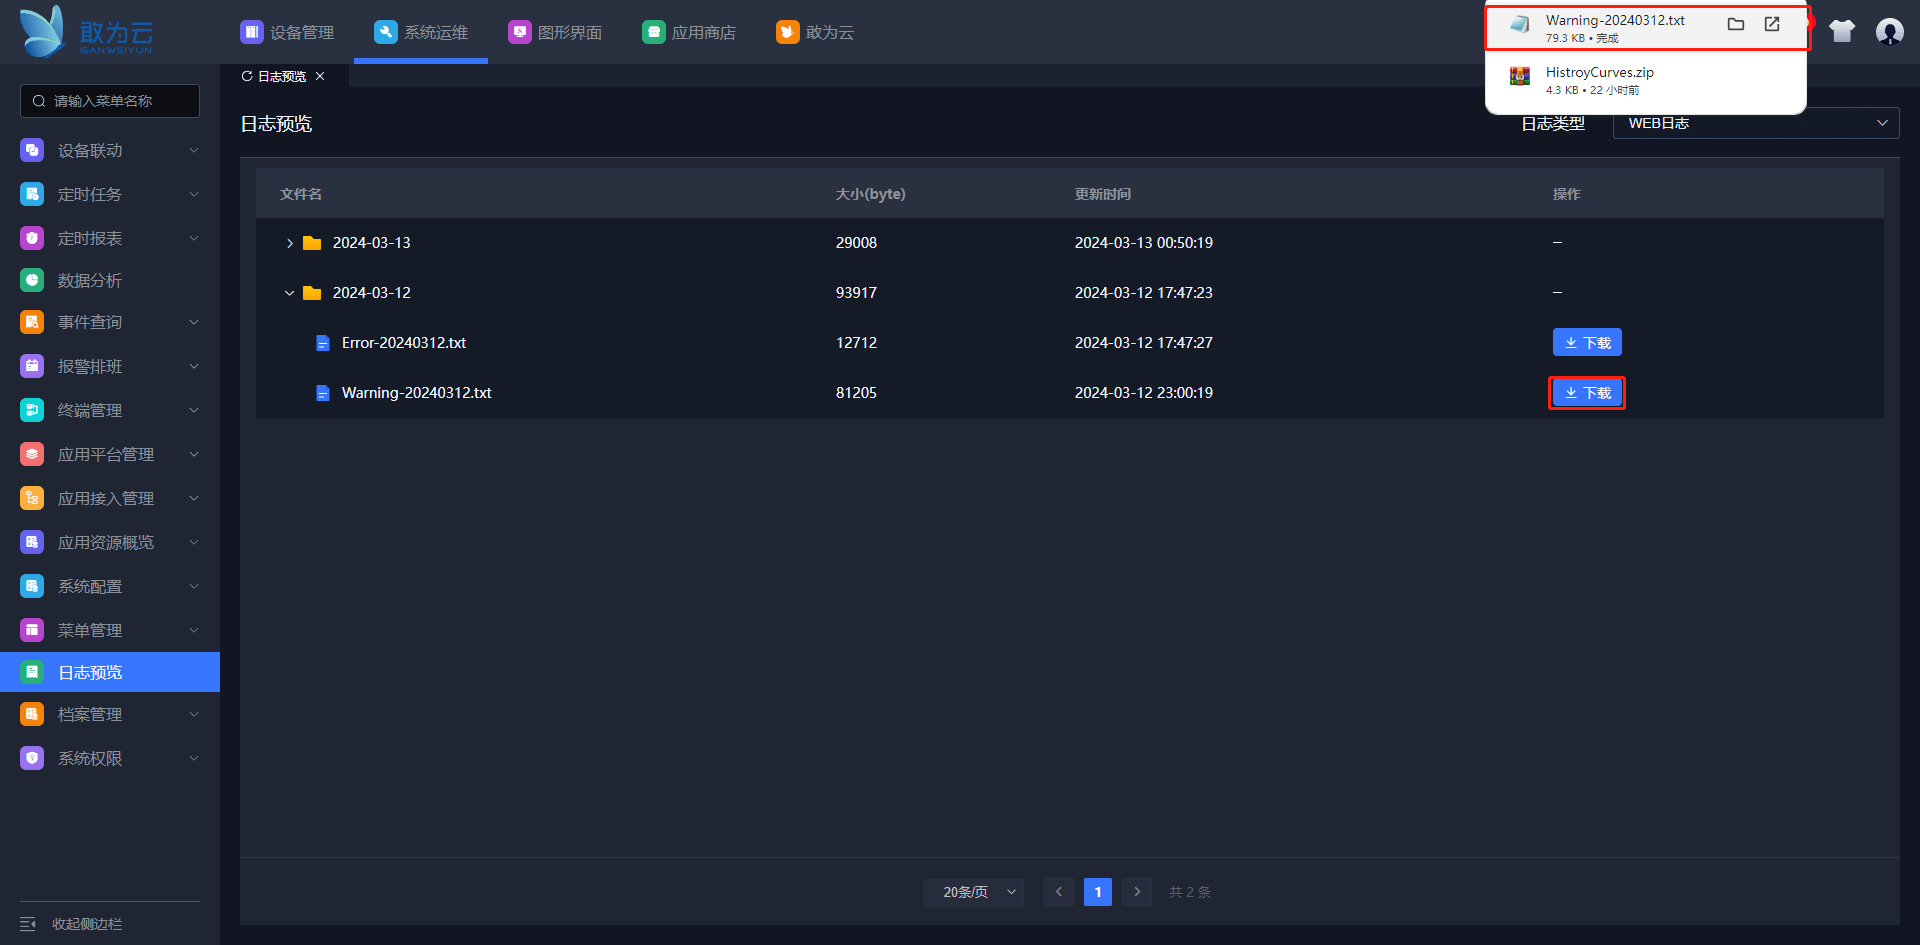Expand the 系统配置 submenu arrow
This screenshot has height=945, width=1920.
[x=194, y=586]
